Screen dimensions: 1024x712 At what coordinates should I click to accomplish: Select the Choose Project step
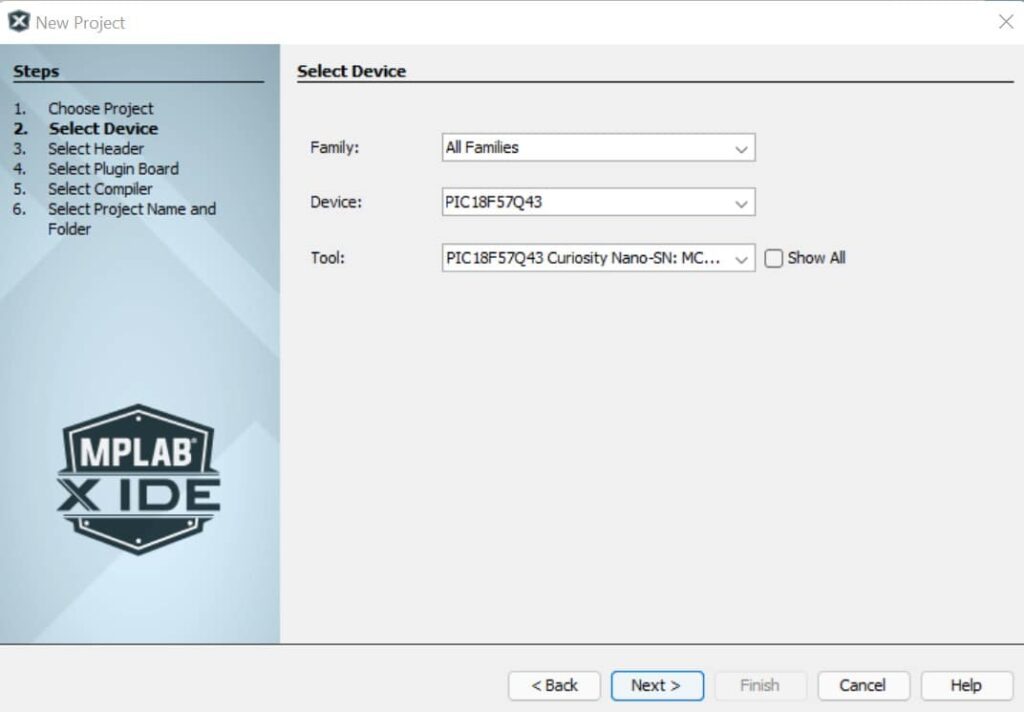click(x=100, y=108)
